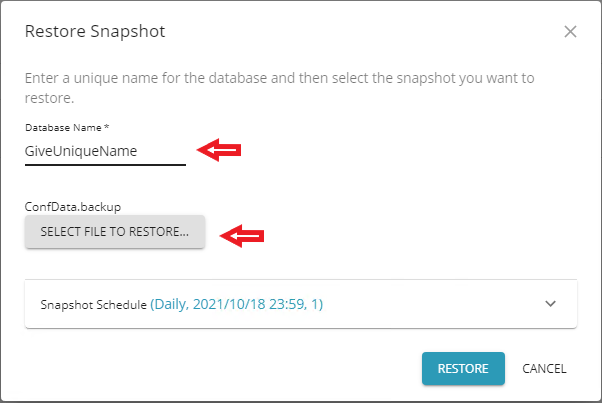The width and height of the screenshot is (602, 403).
Task: Click the Database Name field label
Action: point(62,128)
